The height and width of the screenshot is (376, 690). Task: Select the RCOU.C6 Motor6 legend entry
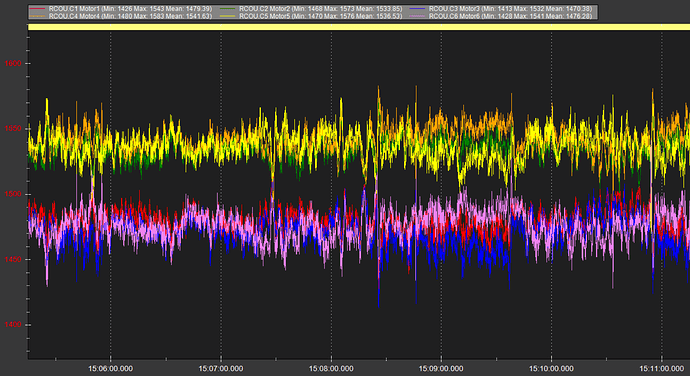click(x=501, y=16)
